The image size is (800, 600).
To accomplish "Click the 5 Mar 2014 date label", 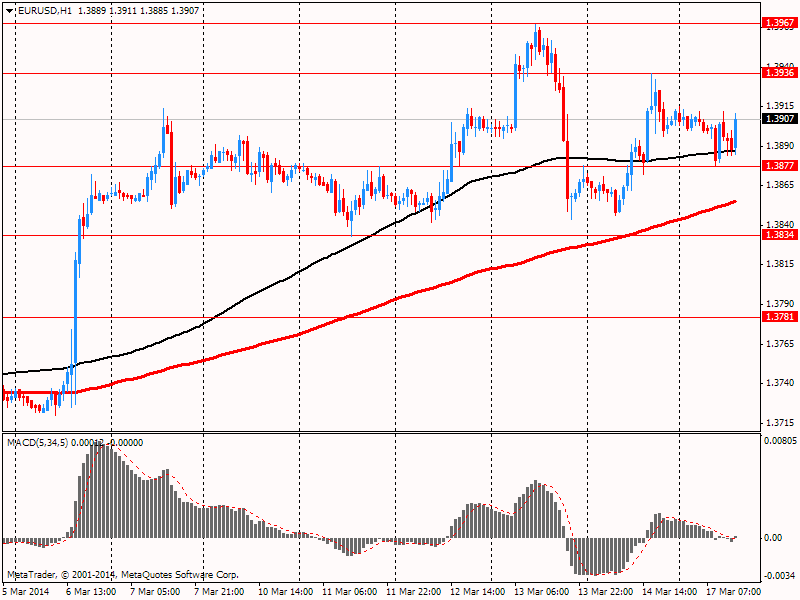I will click(x=26, y=591).
